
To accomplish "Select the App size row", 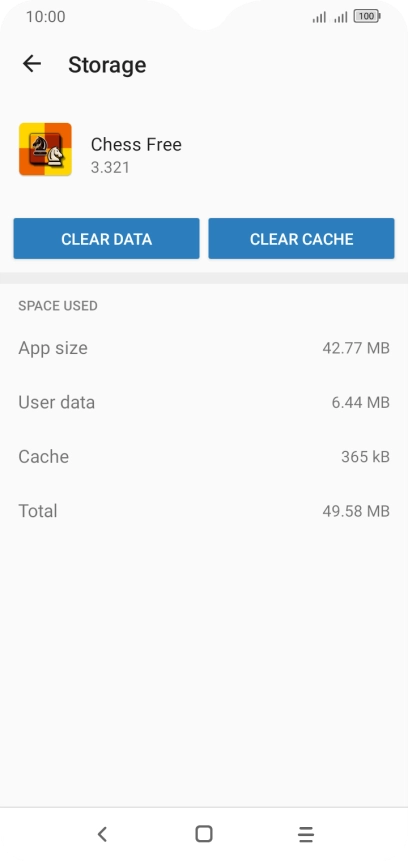I will pyautogui.click(x=204, y=348).
